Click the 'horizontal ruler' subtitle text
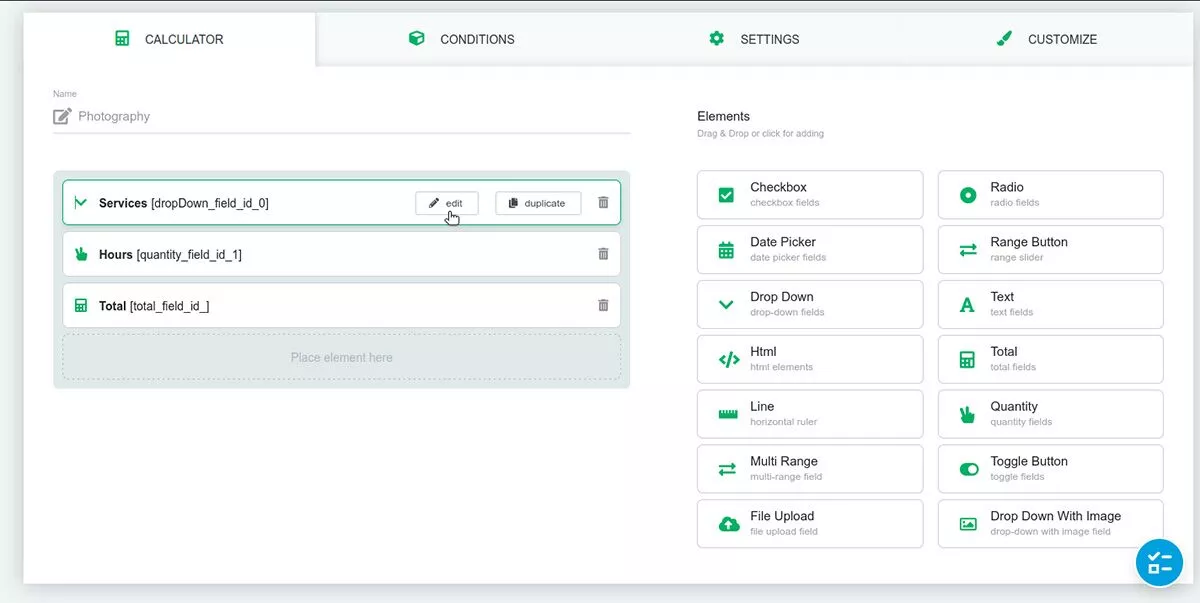Image resolution: width=1200 pixels, height=603 pixels. pos(783,422)
